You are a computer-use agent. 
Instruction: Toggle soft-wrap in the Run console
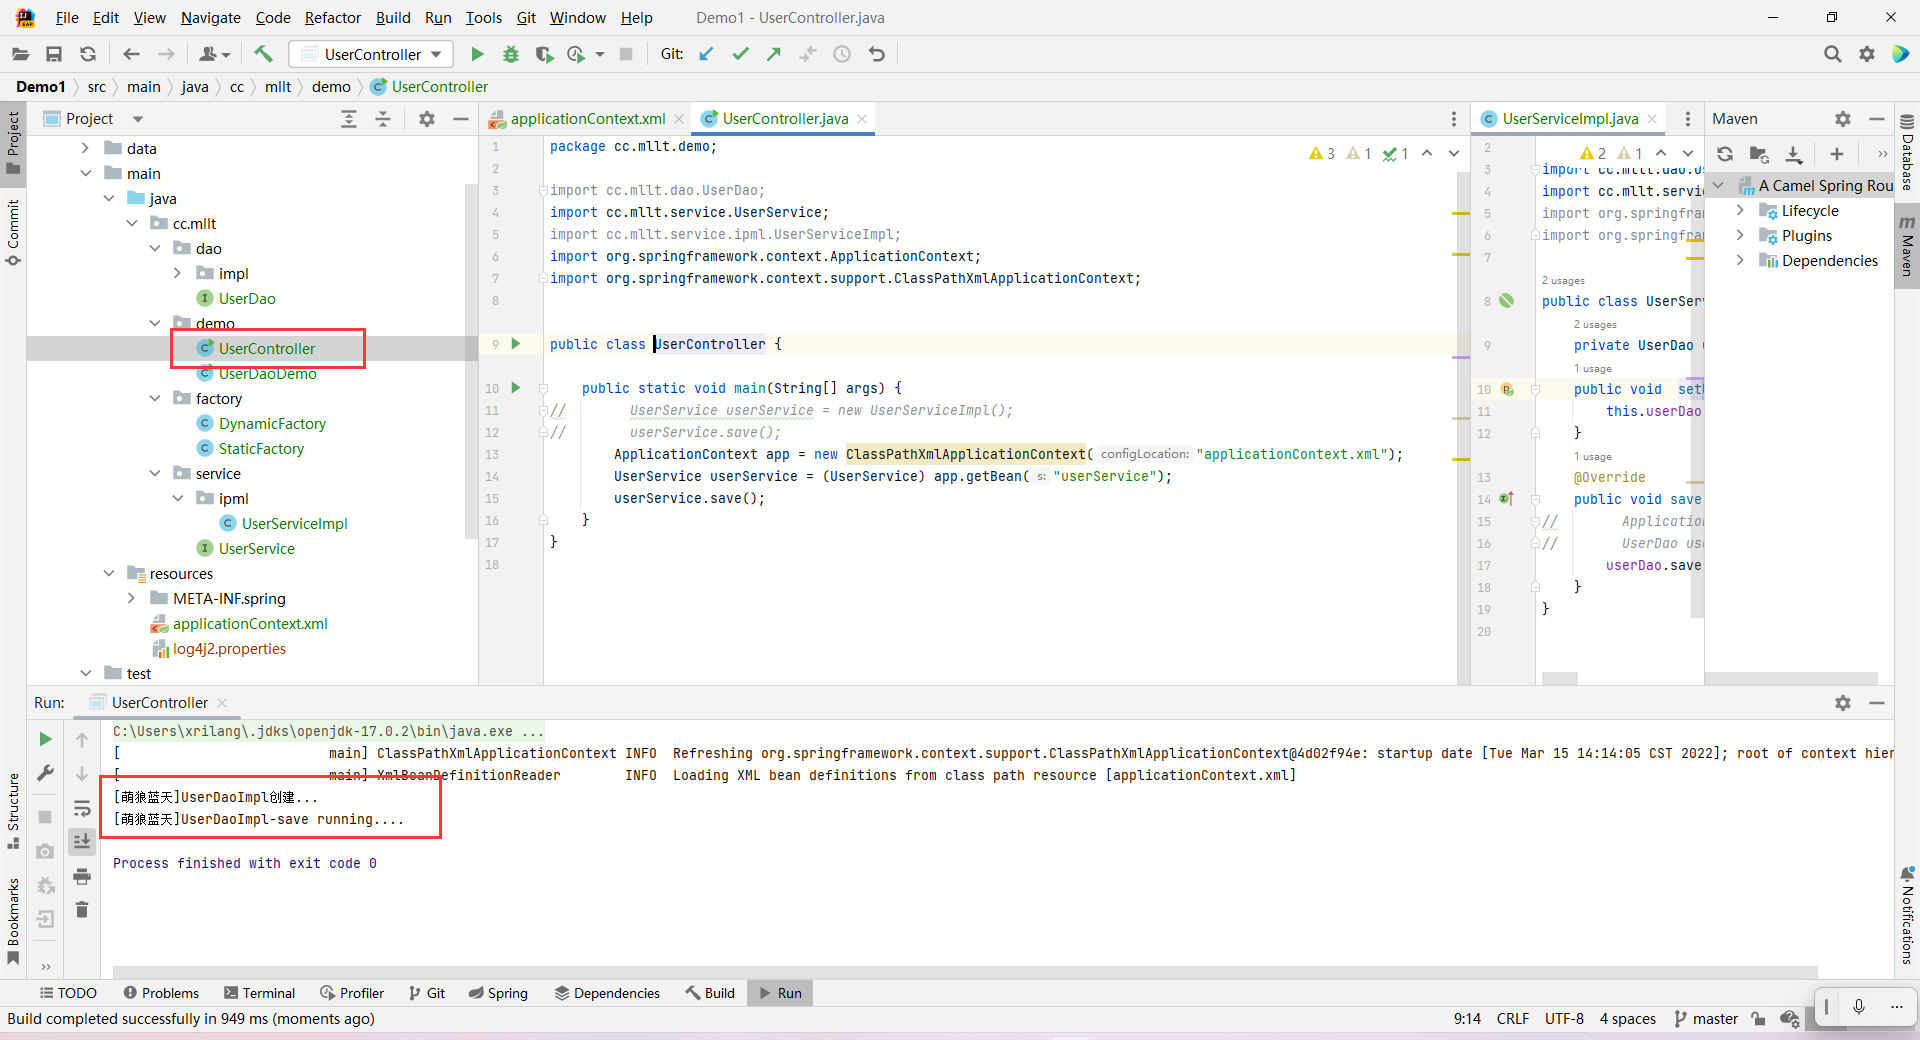pyautogui.click(x=82, y=808)
